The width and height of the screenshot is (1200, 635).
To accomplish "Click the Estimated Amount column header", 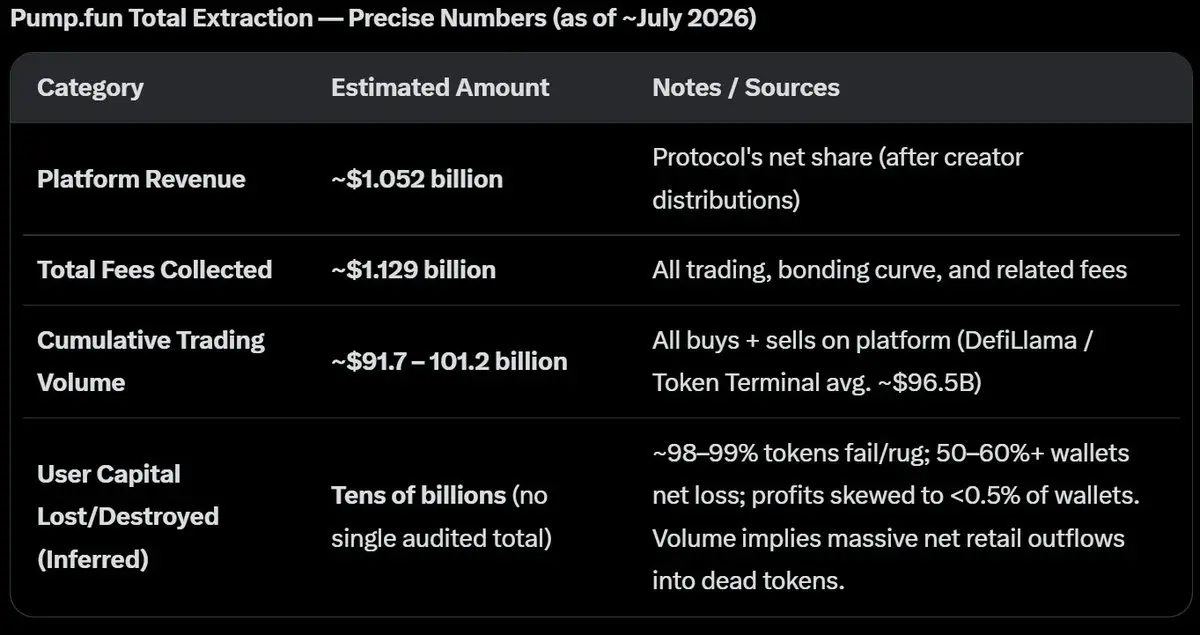I will (440, 87).
